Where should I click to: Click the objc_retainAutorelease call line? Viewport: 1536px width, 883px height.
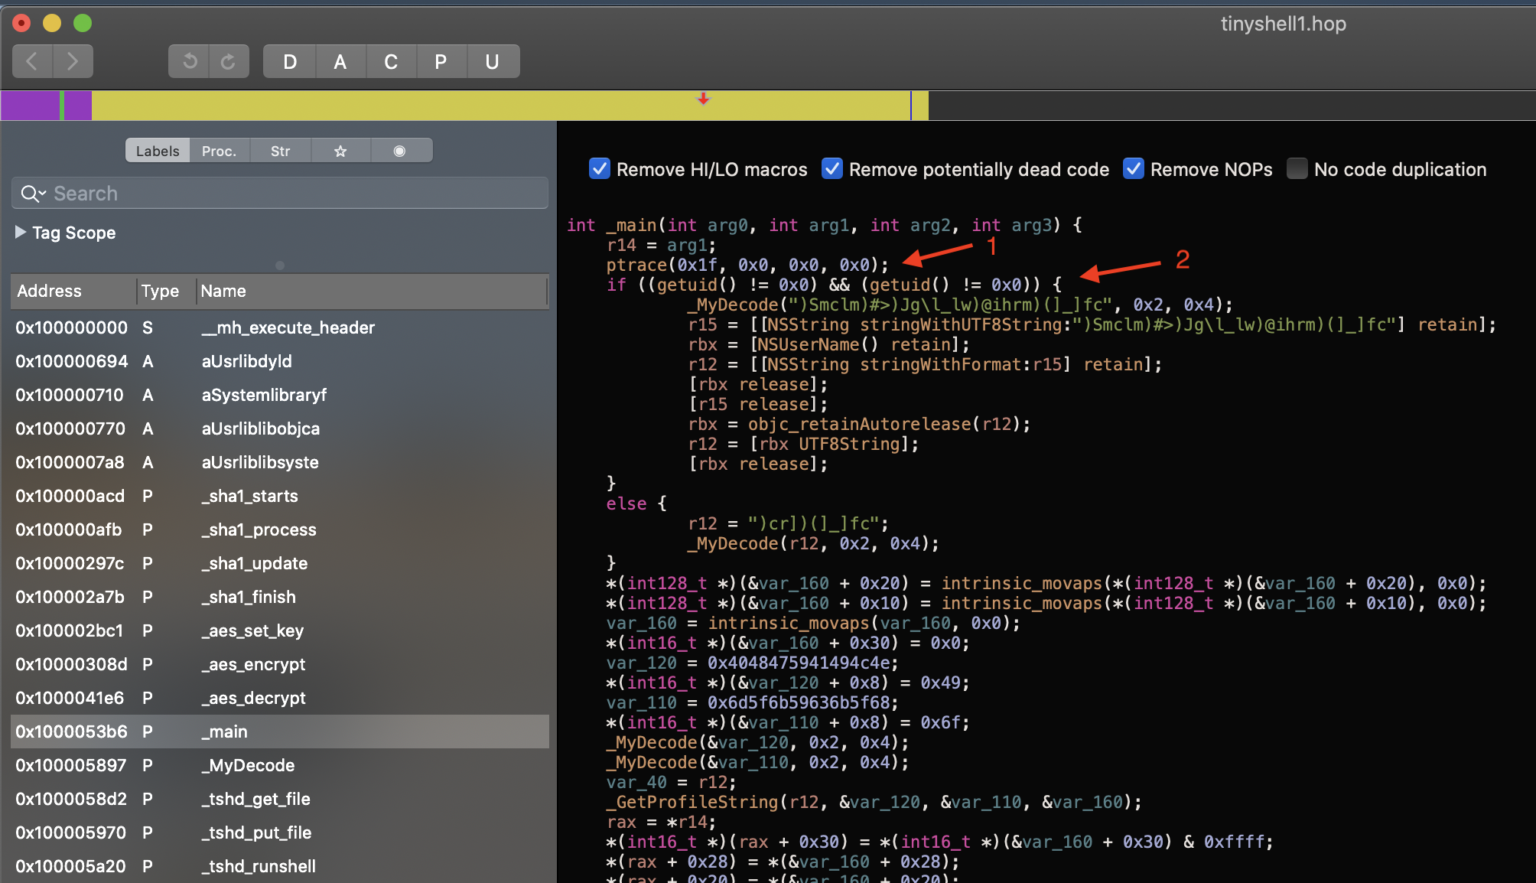[860, 424]
